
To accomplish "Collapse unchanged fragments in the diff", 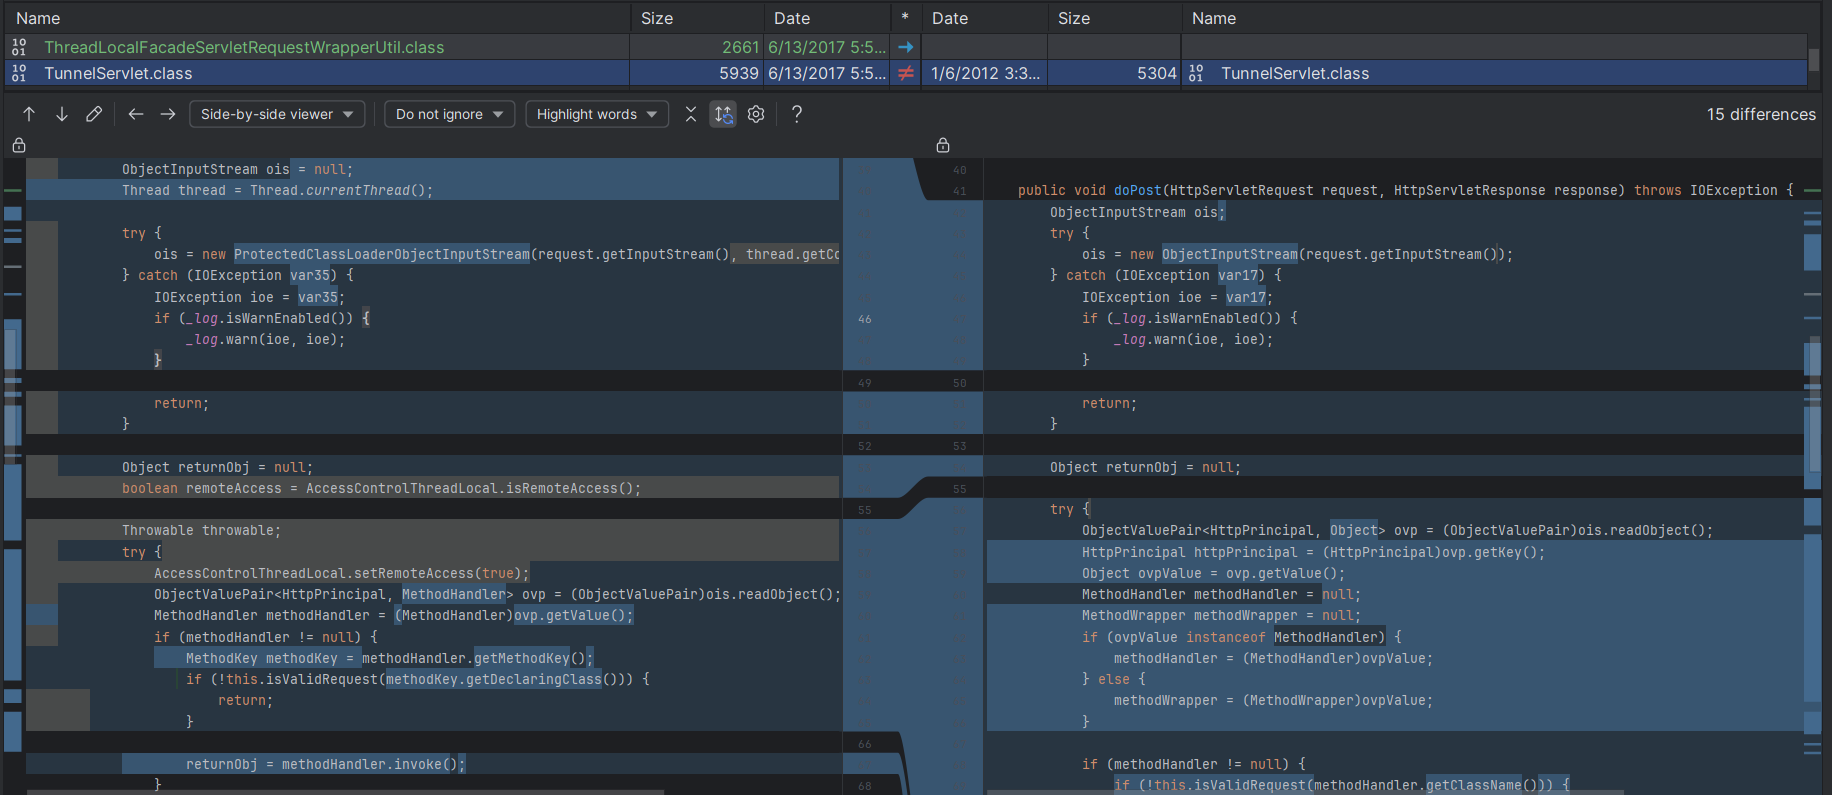I will tap(690, 114).
